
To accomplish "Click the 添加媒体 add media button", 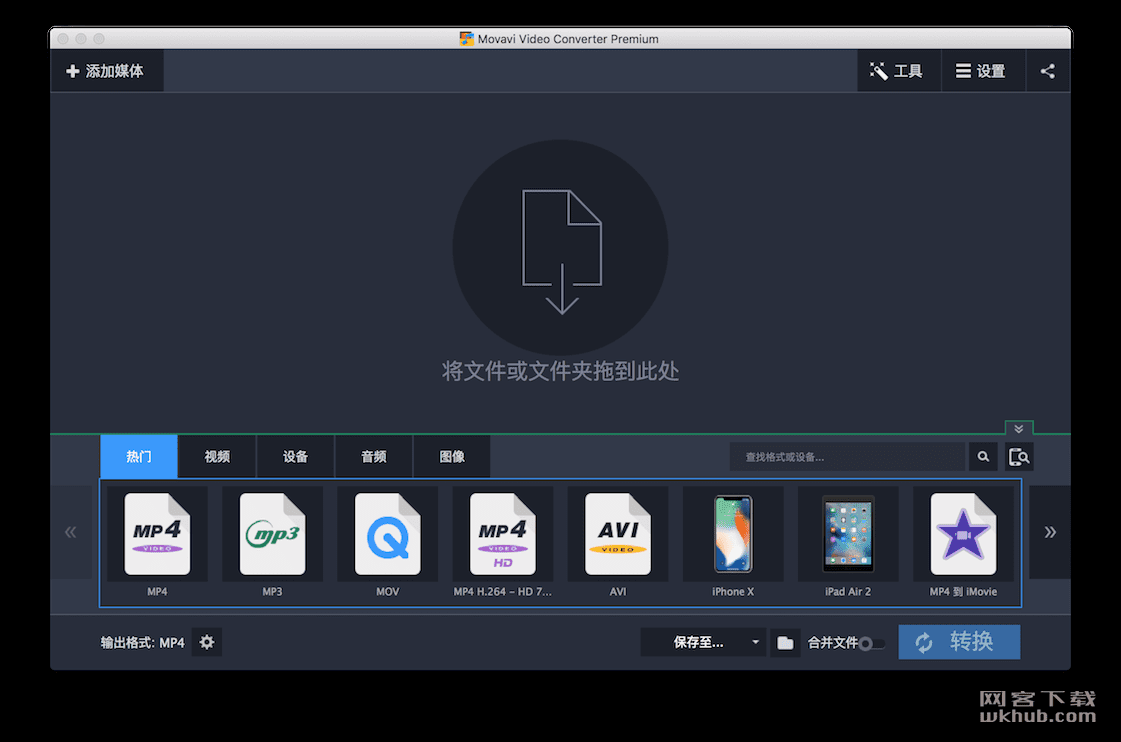I will [106, 71].
